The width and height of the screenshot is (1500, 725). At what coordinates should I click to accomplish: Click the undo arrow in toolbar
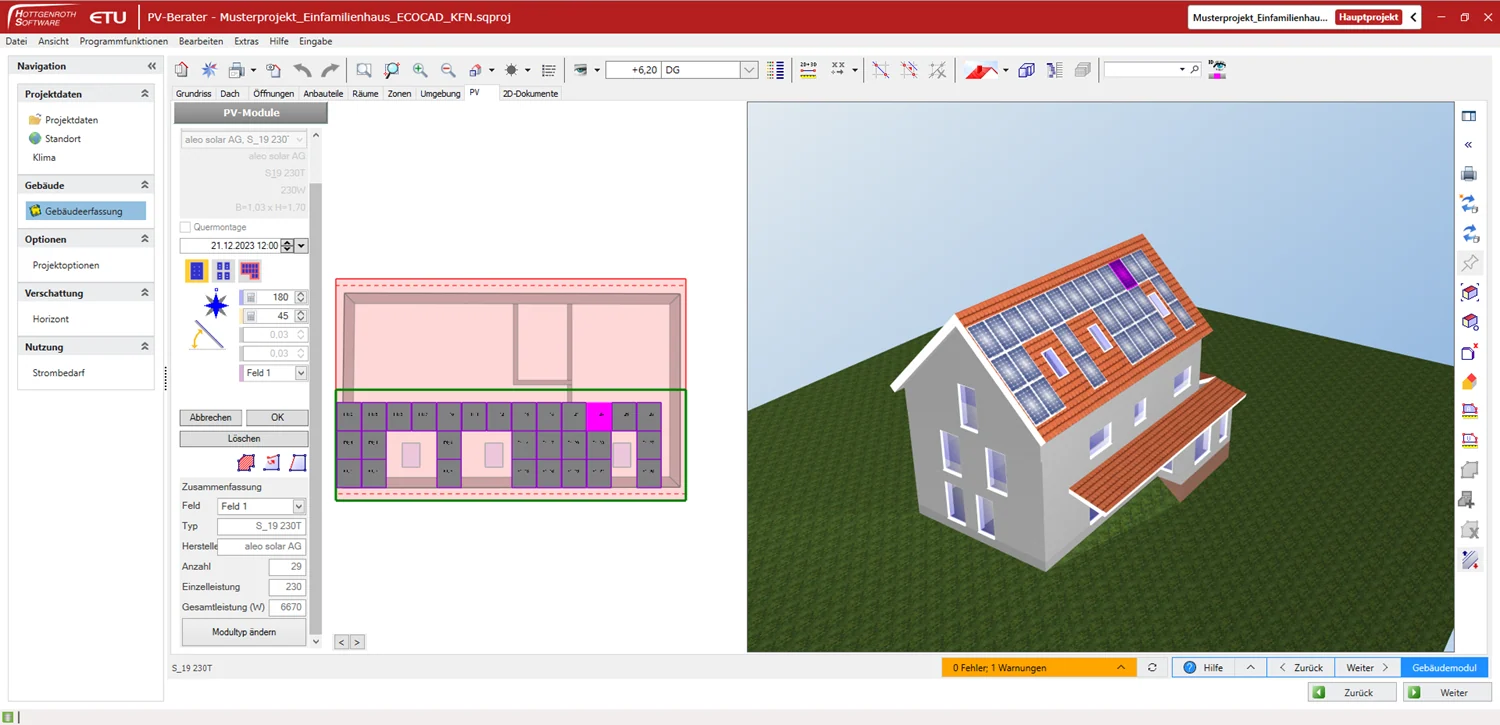(302, 70)
